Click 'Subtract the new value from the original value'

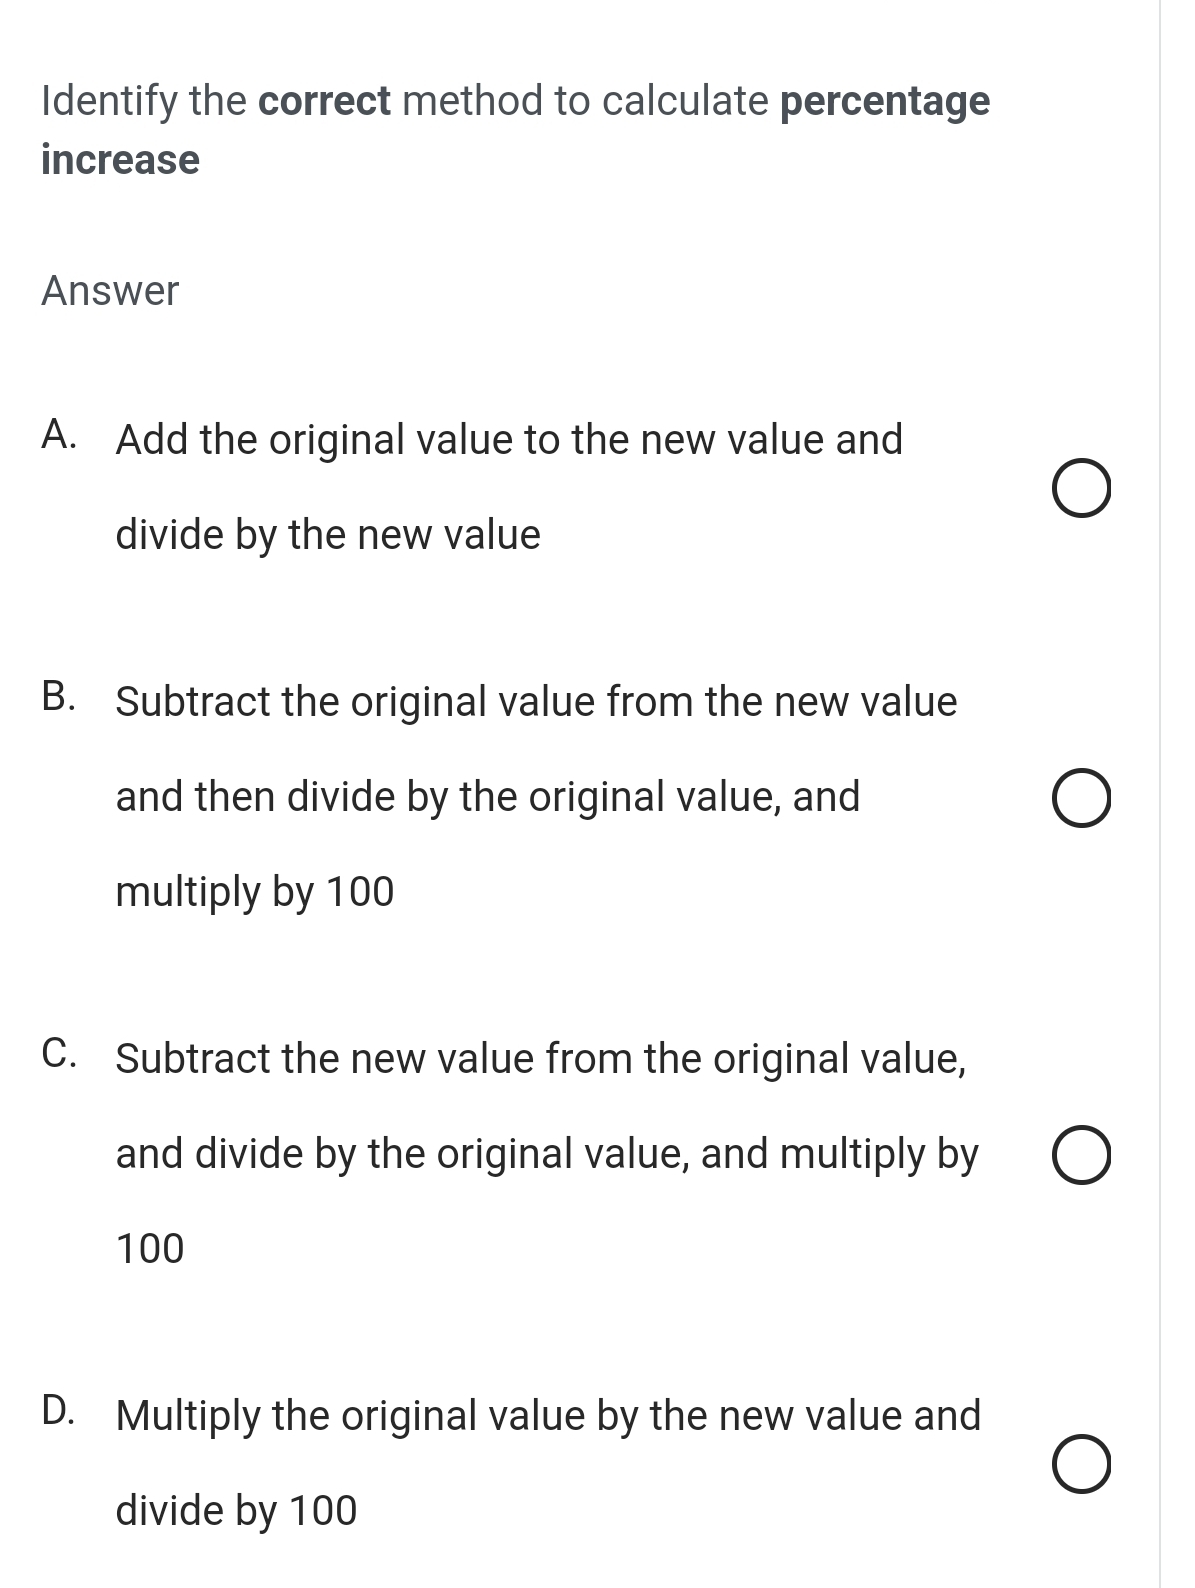(541, 1059)
